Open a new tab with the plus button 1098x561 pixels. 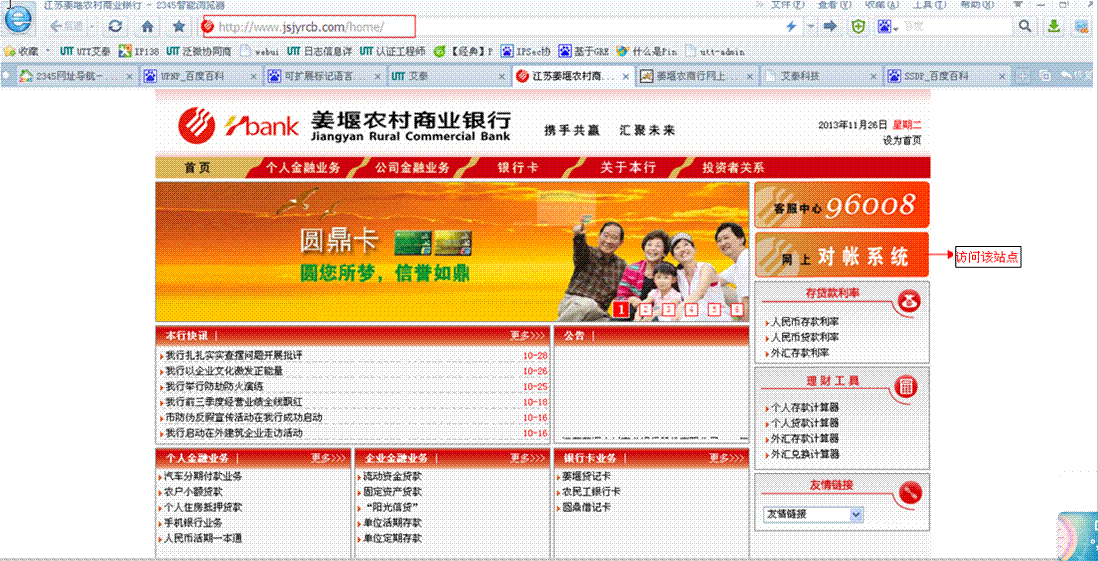[1023, 76]
